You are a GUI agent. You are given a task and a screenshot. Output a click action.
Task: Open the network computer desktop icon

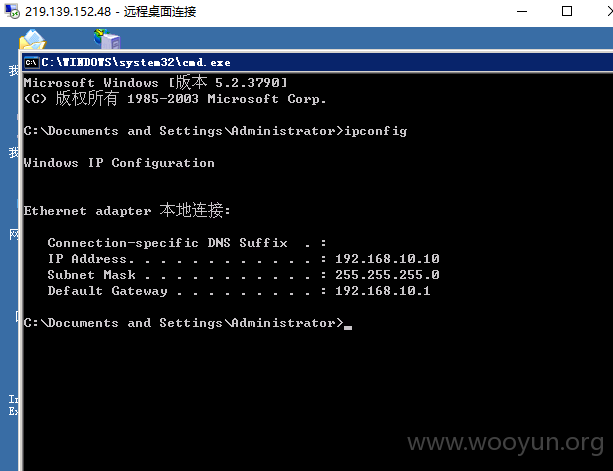107,39
